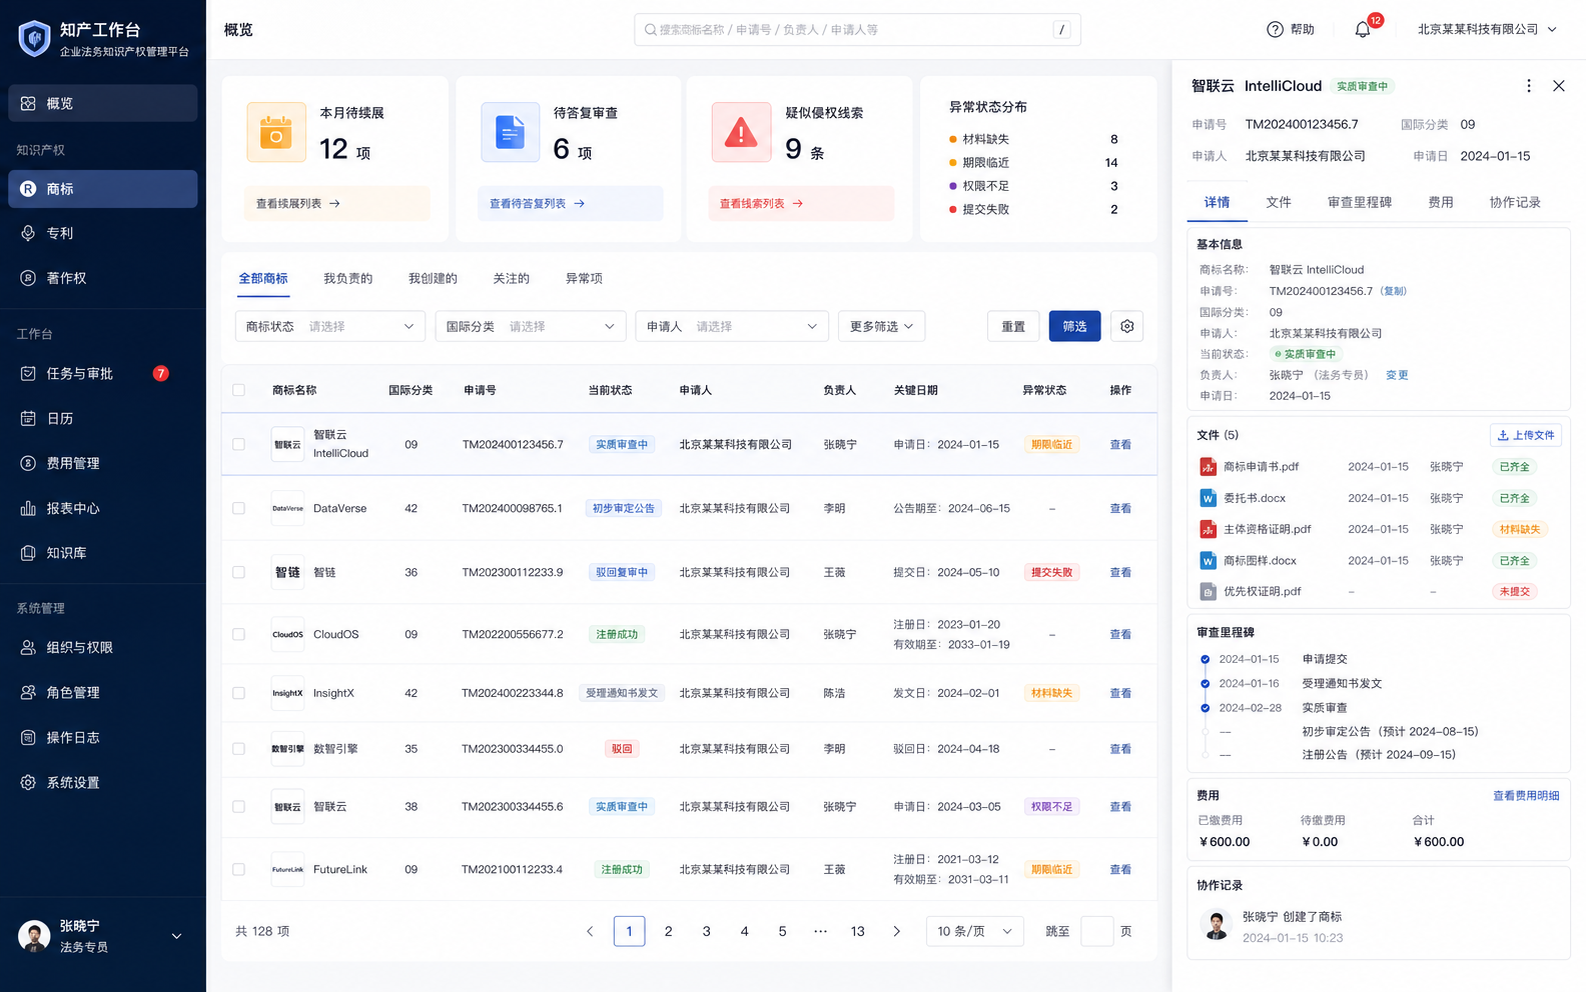Open 角色管理 in the sidebar
The image size is (1586, 992).
(x=103, y=692)
